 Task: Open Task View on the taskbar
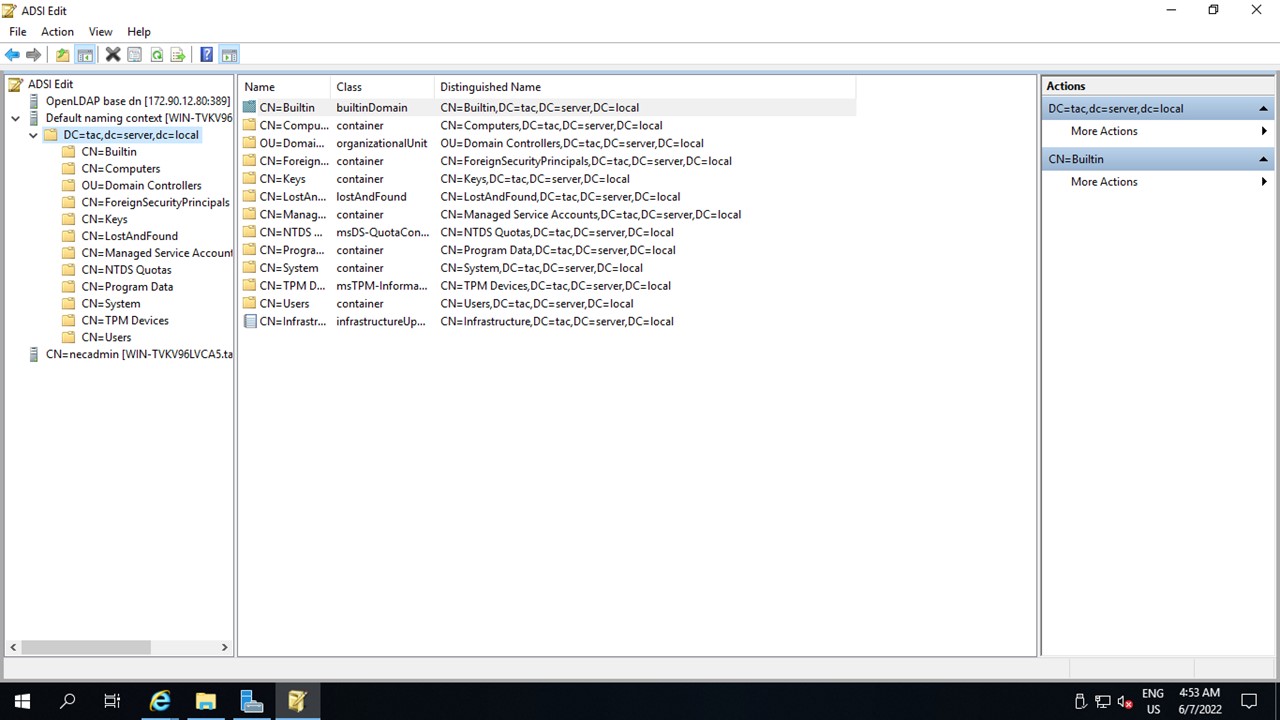click(112, 701)
